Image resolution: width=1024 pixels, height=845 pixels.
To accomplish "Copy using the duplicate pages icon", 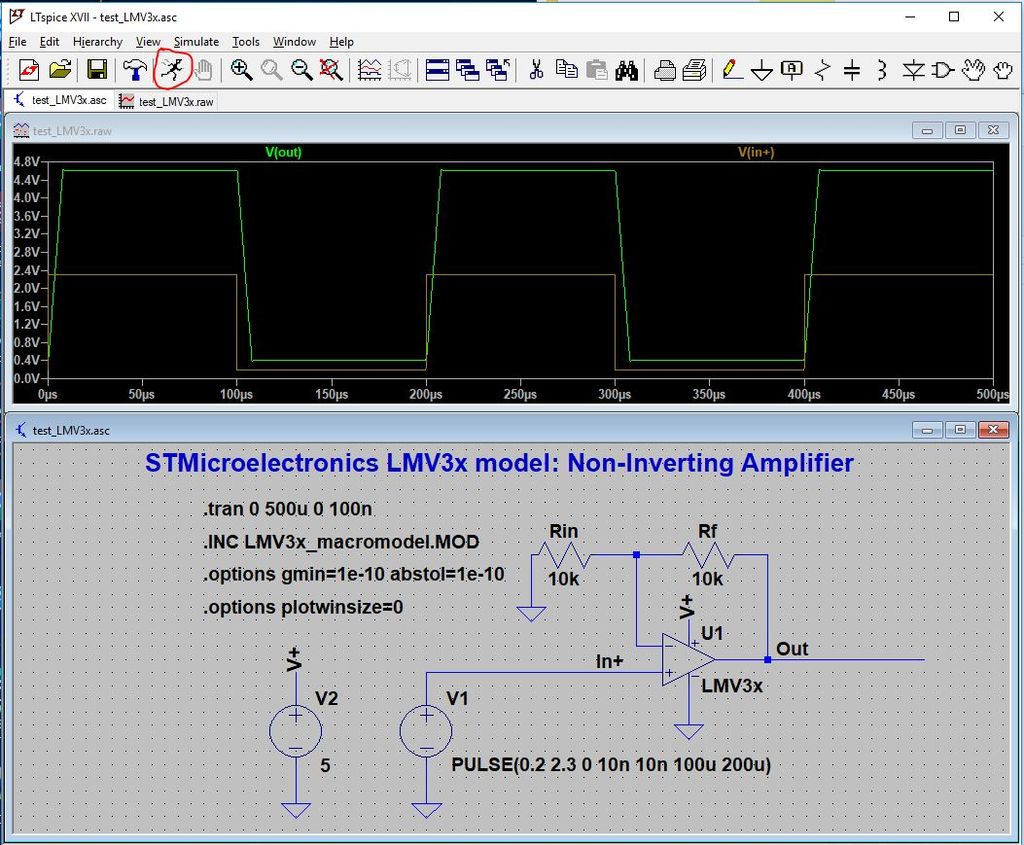I will coord(566,70).
